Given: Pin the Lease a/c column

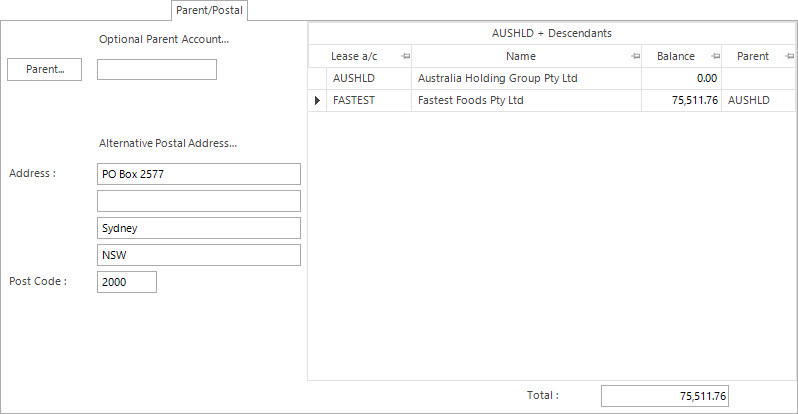Looking at the screenshot, I should pos(405,57).
